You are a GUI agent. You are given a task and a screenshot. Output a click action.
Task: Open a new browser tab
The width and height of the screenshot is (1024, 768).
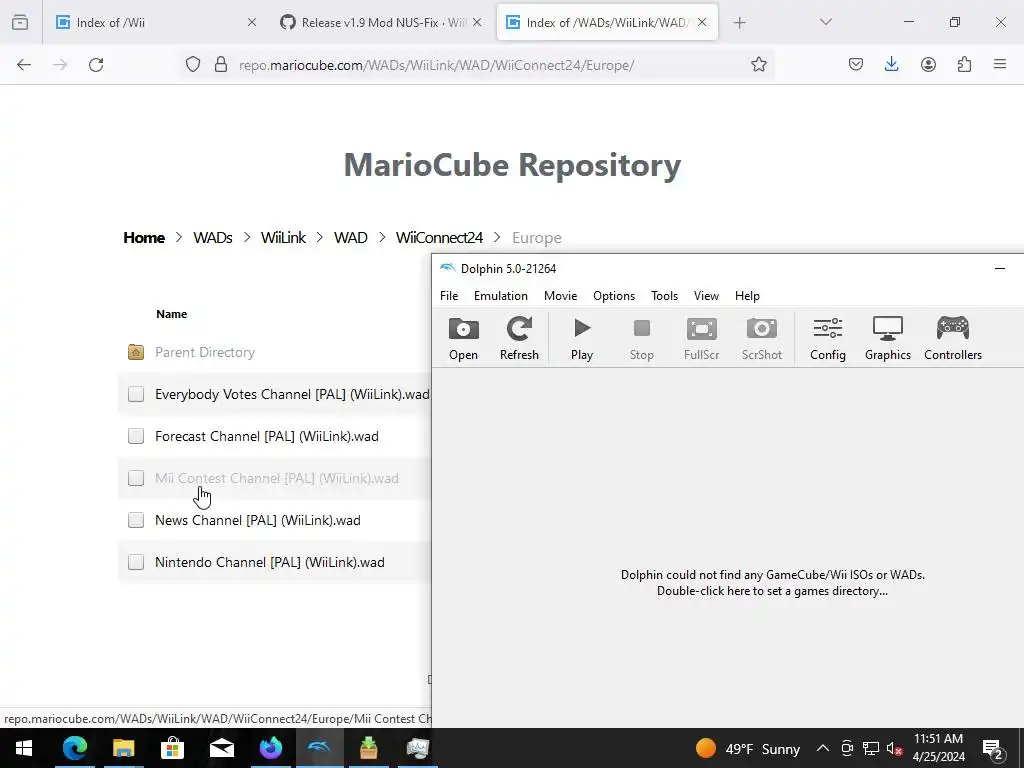pos(739,22)
